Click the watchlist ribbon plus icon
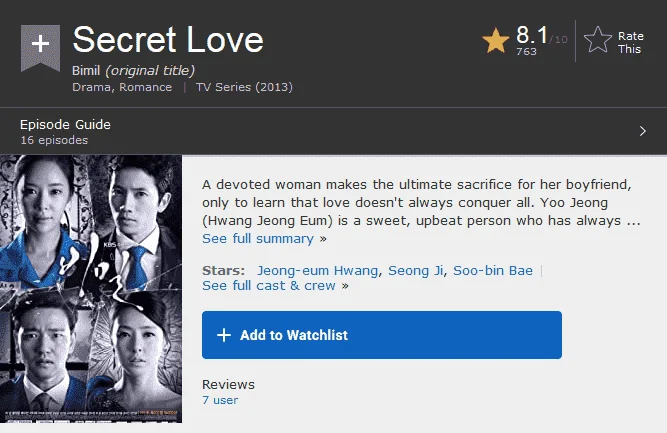The height and width of the screenshot is (433, 667). point(40,47)
